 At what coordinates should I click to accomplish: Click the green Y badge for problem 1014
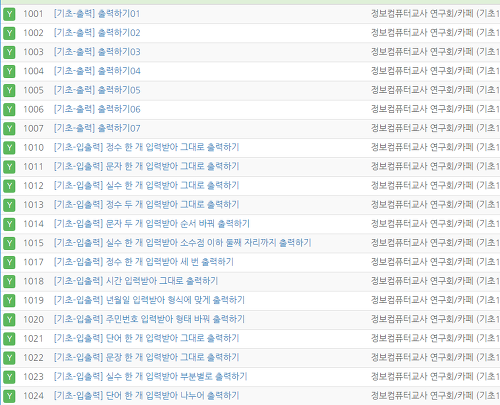click(9, 224)
